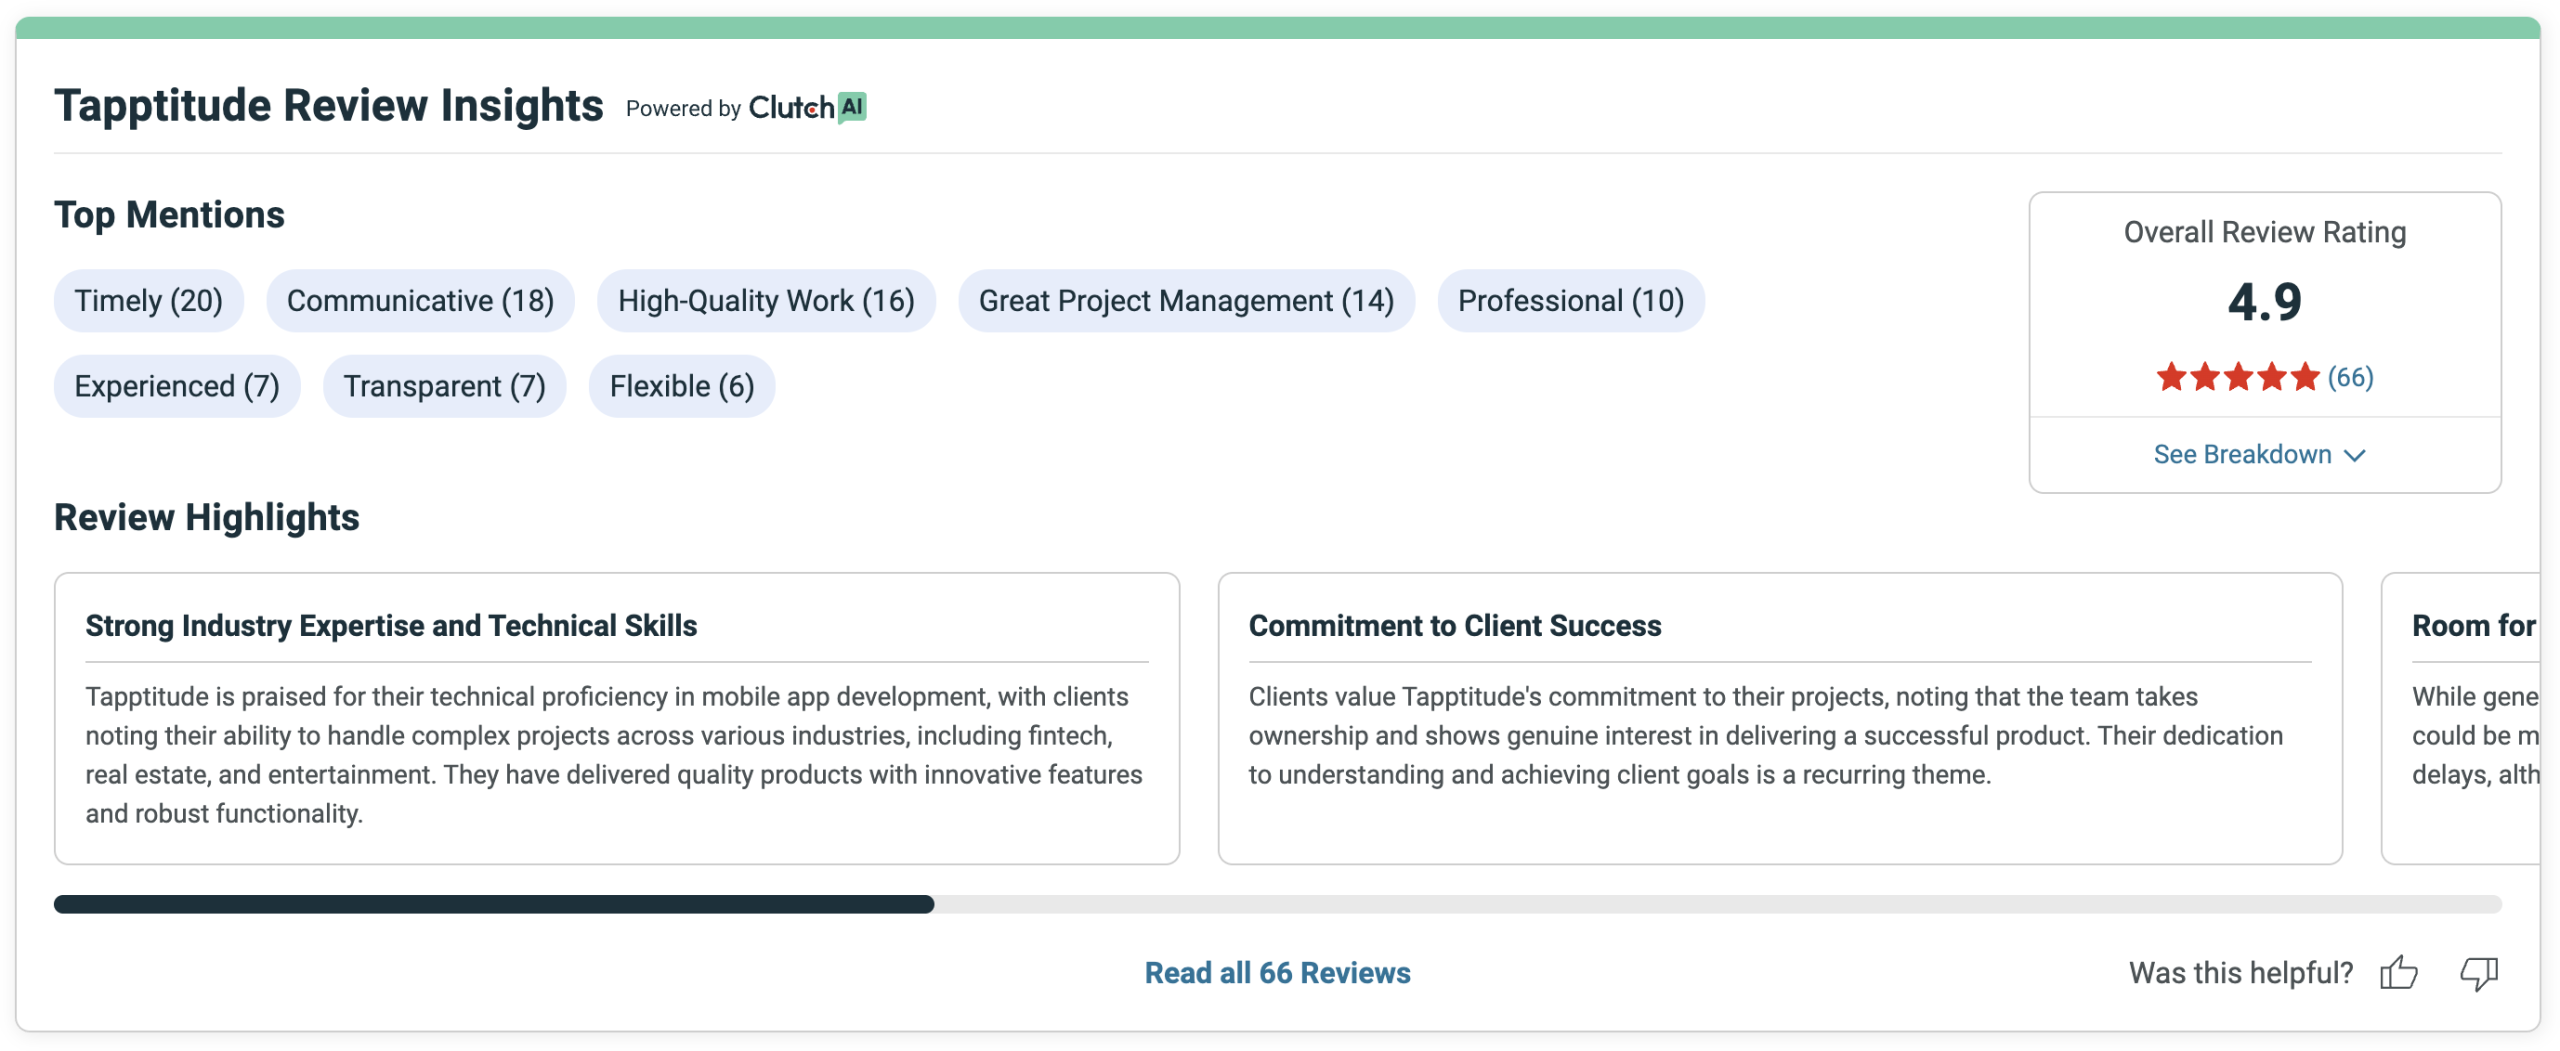The width and height of the screenshot is (2560, 1051).
Task: Expand the See Breakdown dropdown
Action: tap(2259, 455)
